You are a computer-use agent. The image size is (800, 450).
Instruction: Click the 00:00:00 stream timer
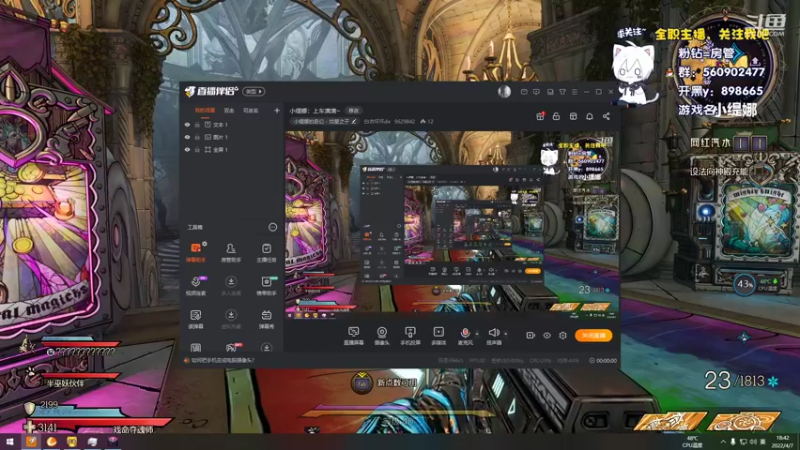pos(603,360)
